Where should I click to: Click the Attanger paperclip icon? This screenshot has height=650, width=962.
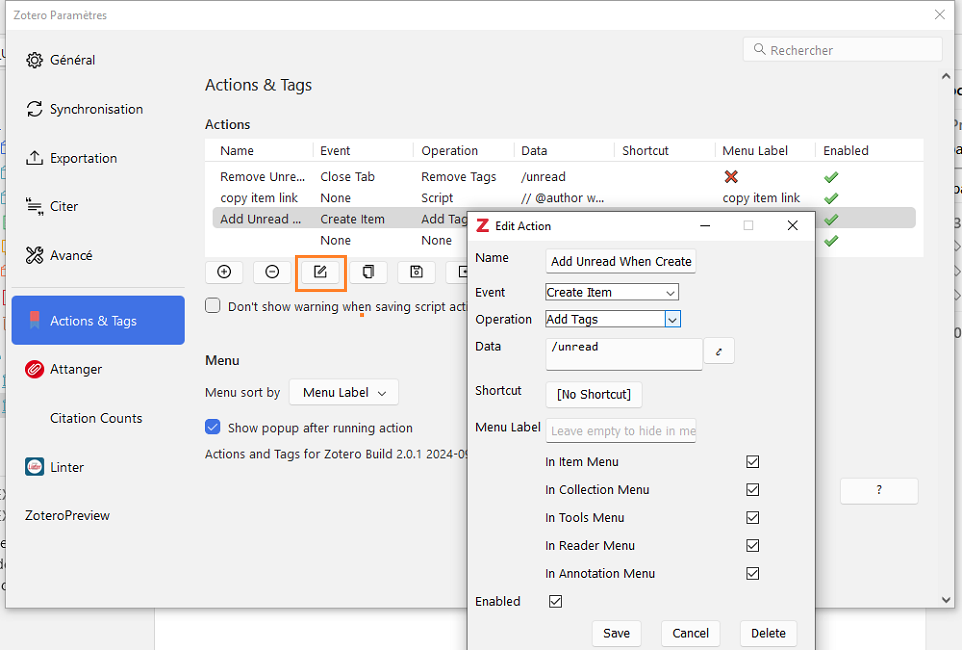[x=34, y=369]
